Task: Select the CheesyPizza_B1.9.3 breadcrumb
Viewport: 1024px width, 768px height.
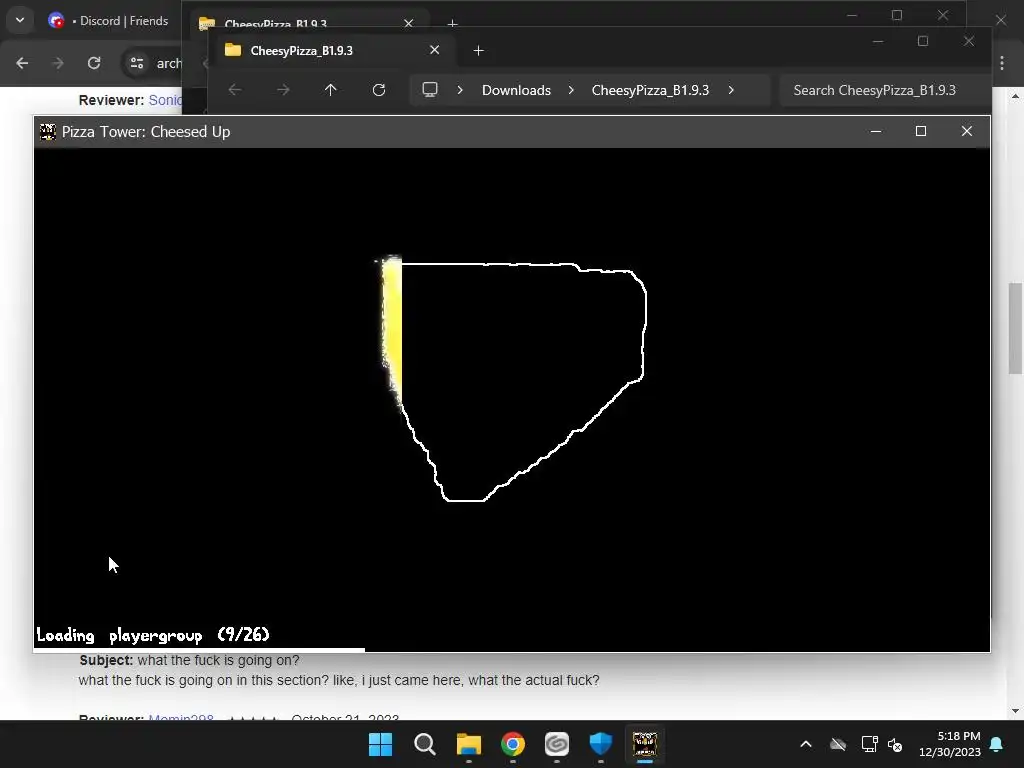Action: click(x=650, y=90)
